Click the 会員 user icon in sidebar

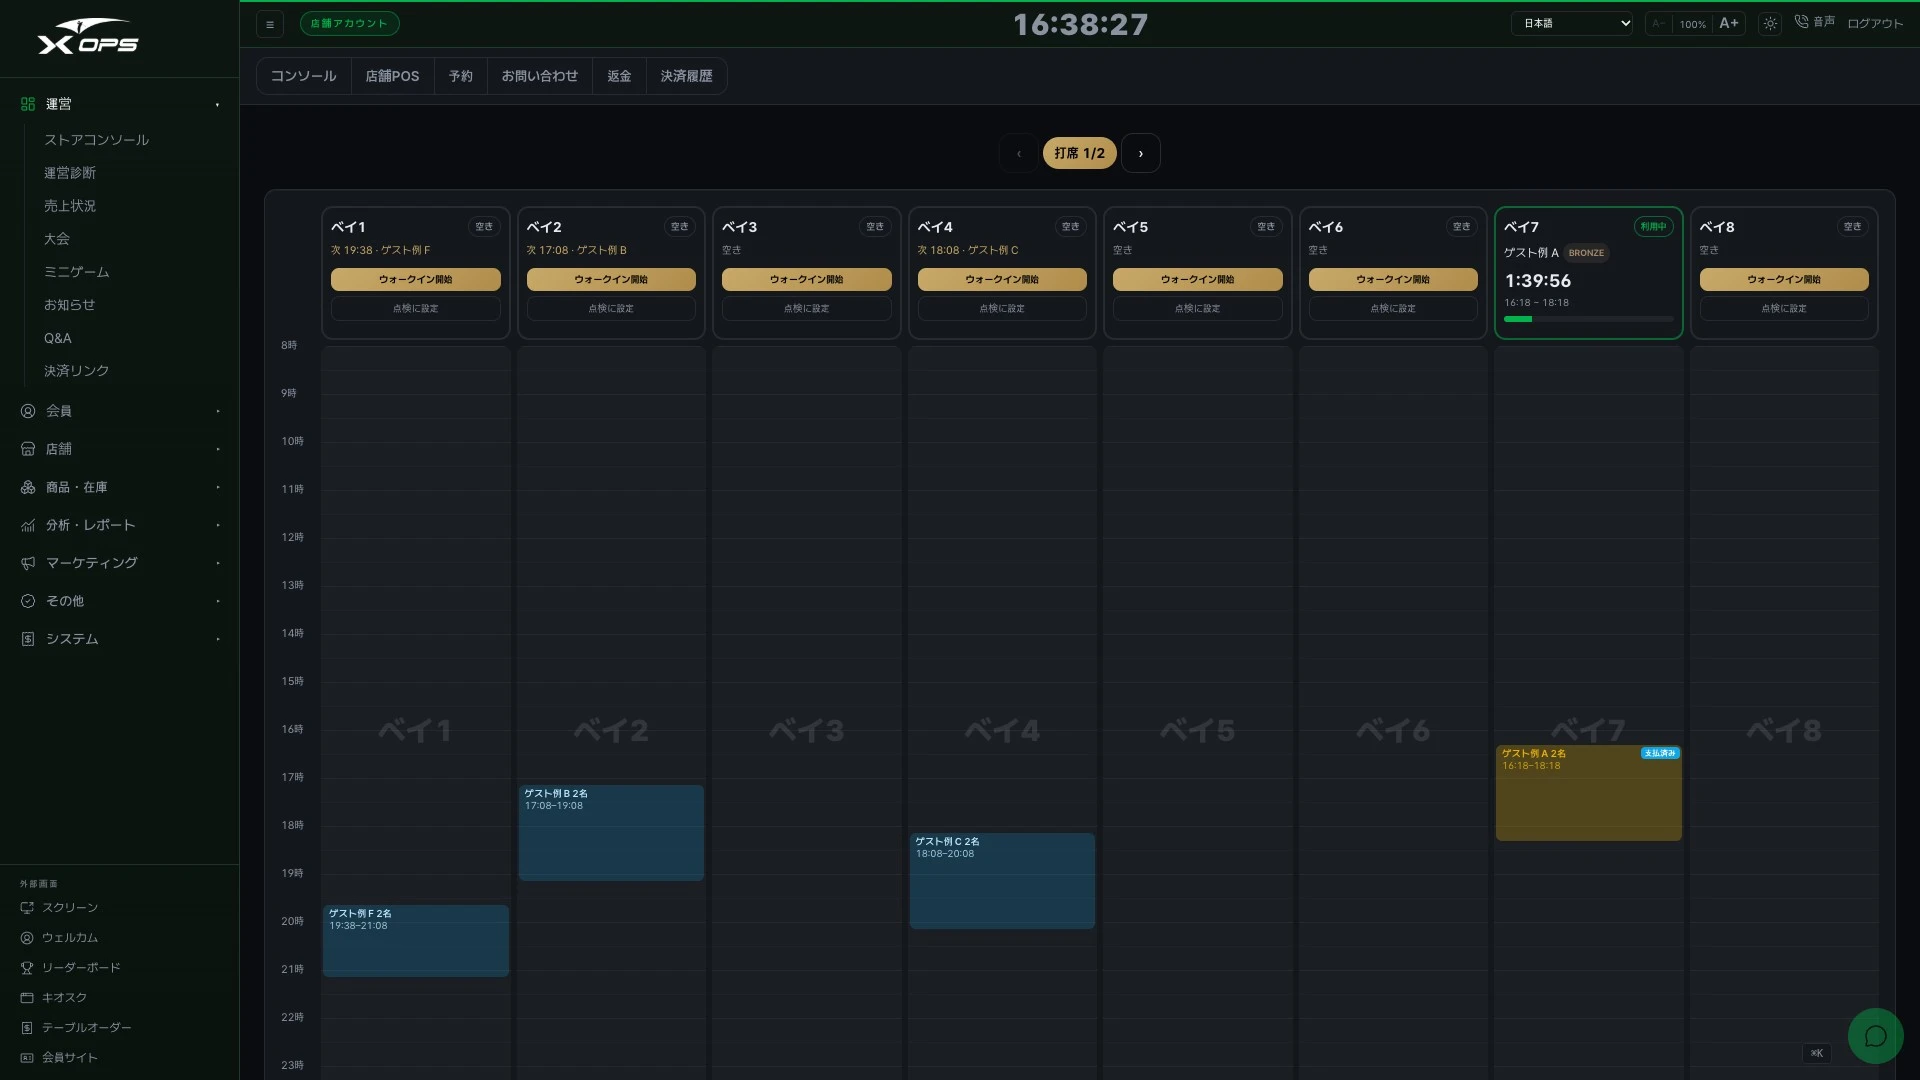[28, 411]
